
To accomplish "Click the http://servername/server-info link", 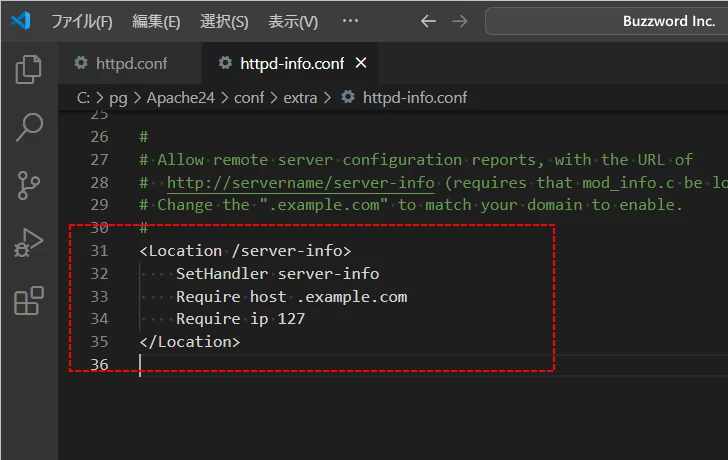I will [x=300, y=182].
